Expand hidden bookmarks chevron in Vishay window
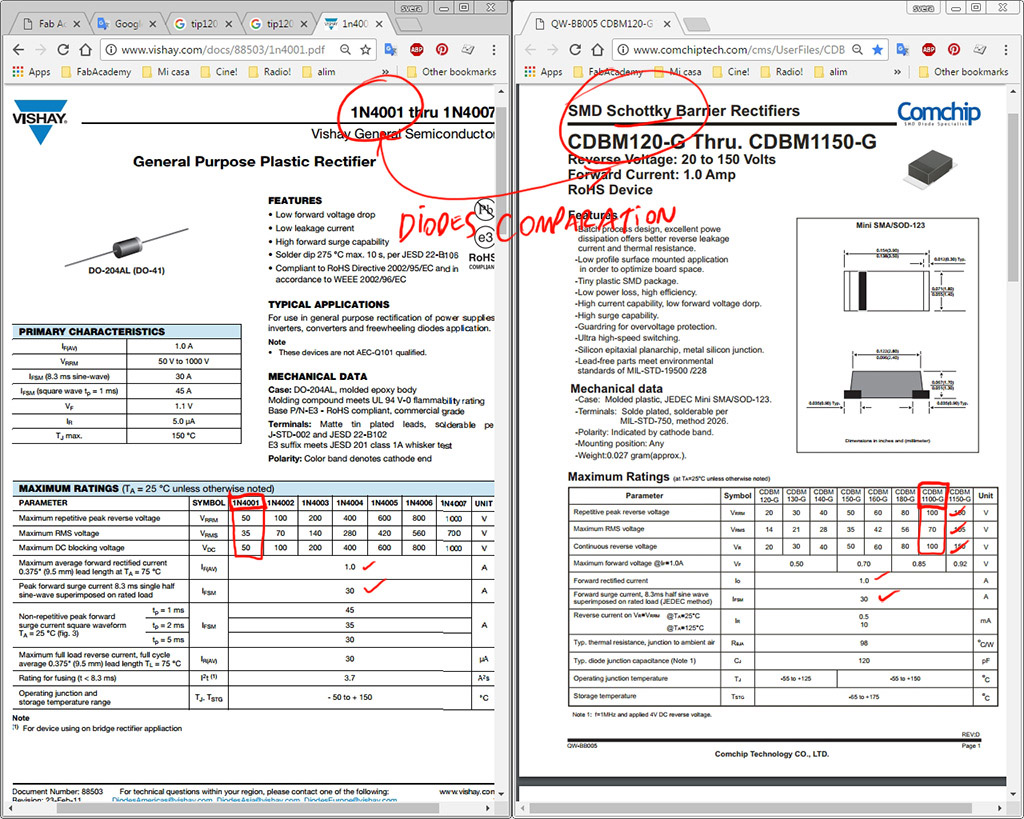The image size is (1024, 819). [x=385, y=72]
